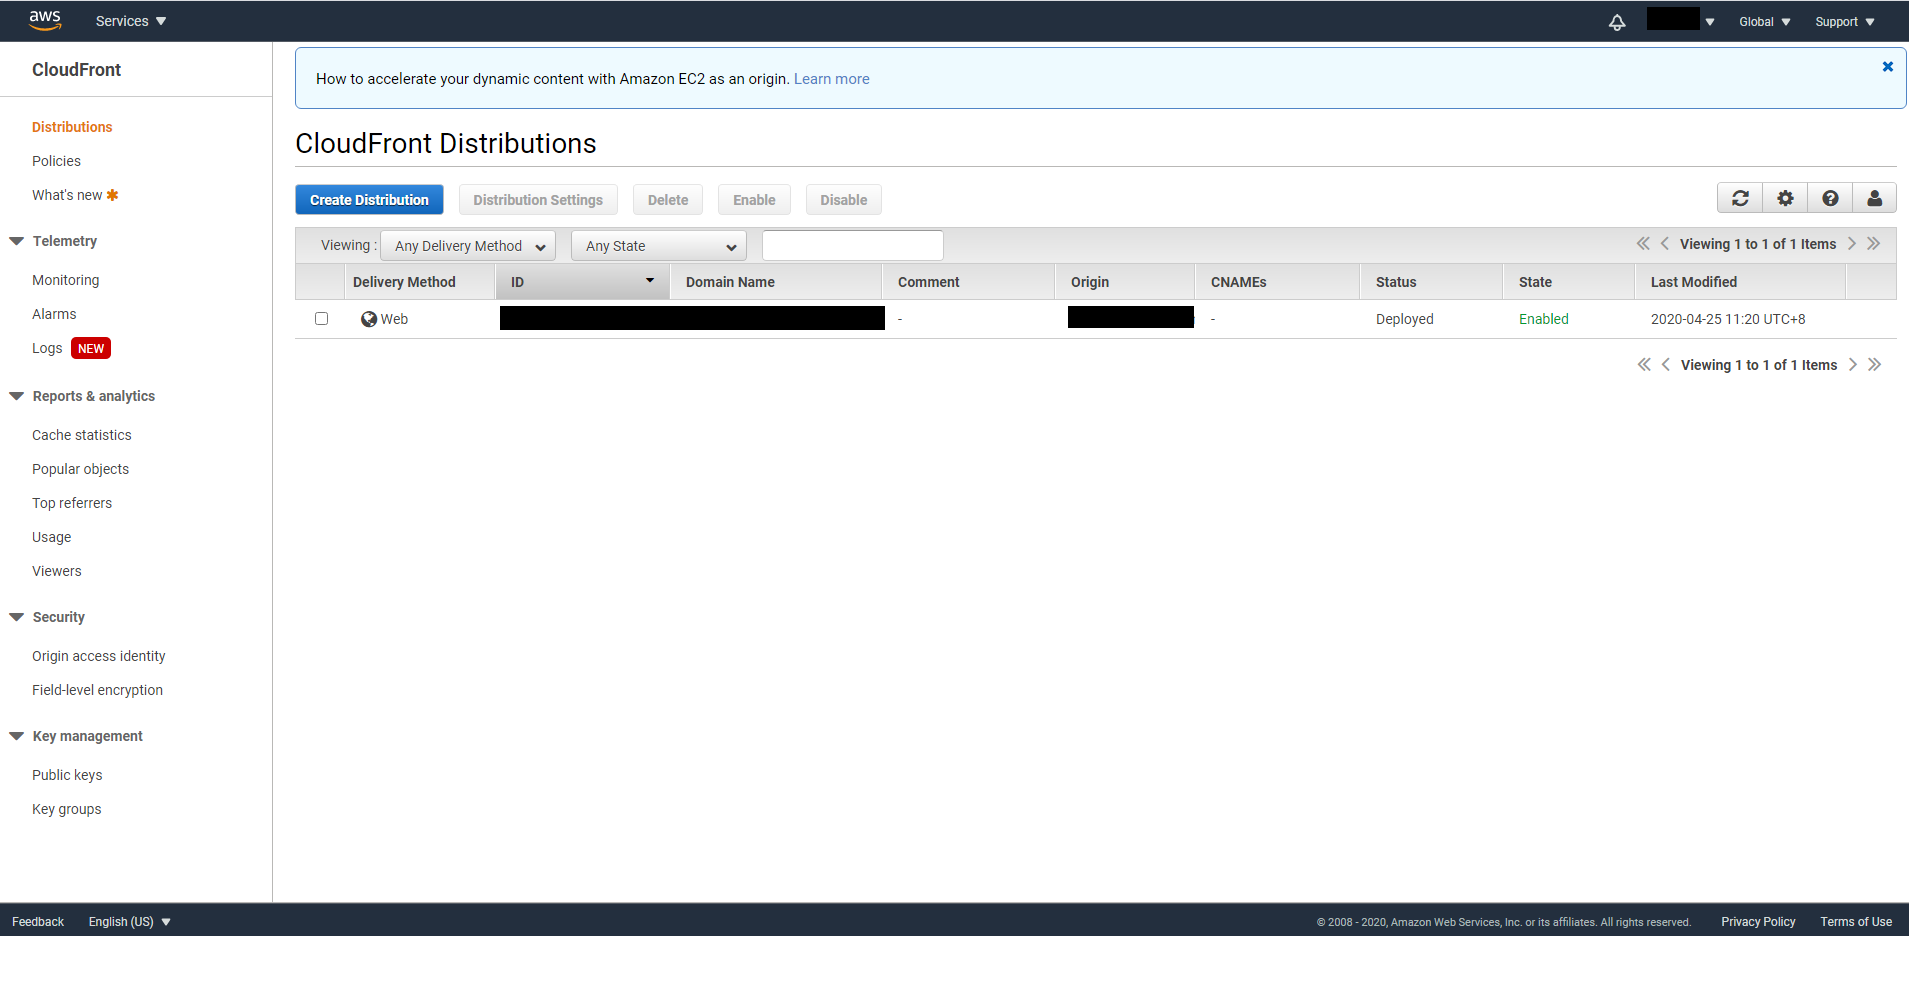Screen dimensions: 1909x1008
Task: Click the What's new star icon
Action: 112,195
